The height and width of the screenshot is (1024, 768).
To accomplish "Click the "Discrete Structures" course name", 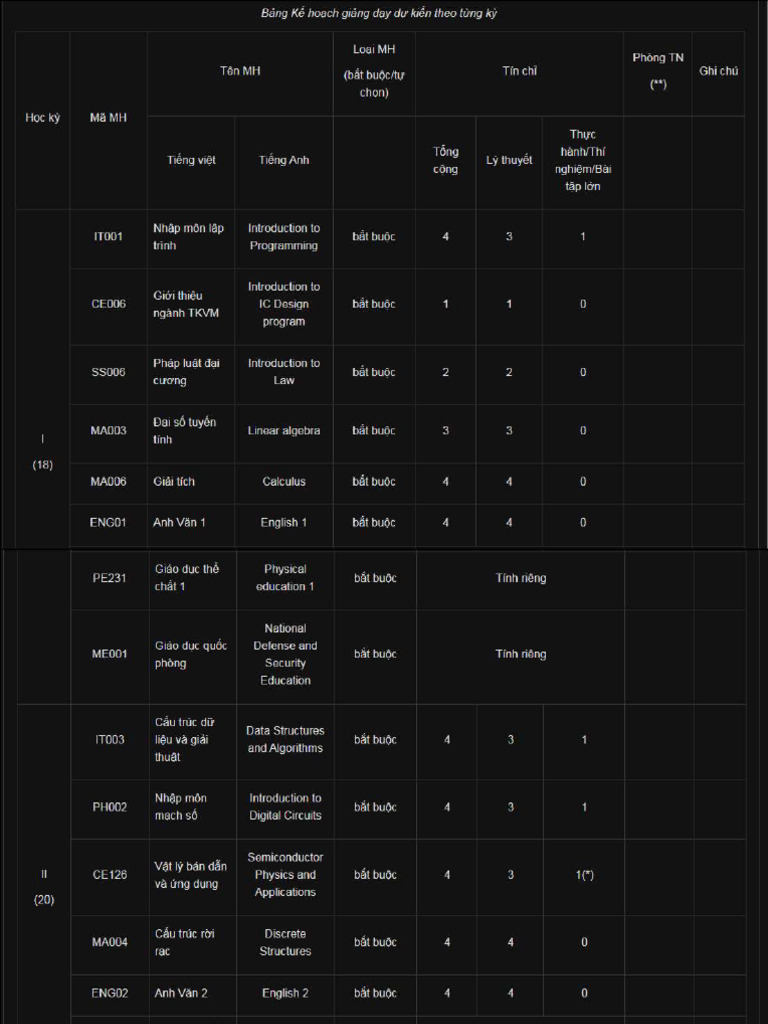I will click(x=286, y=942).
